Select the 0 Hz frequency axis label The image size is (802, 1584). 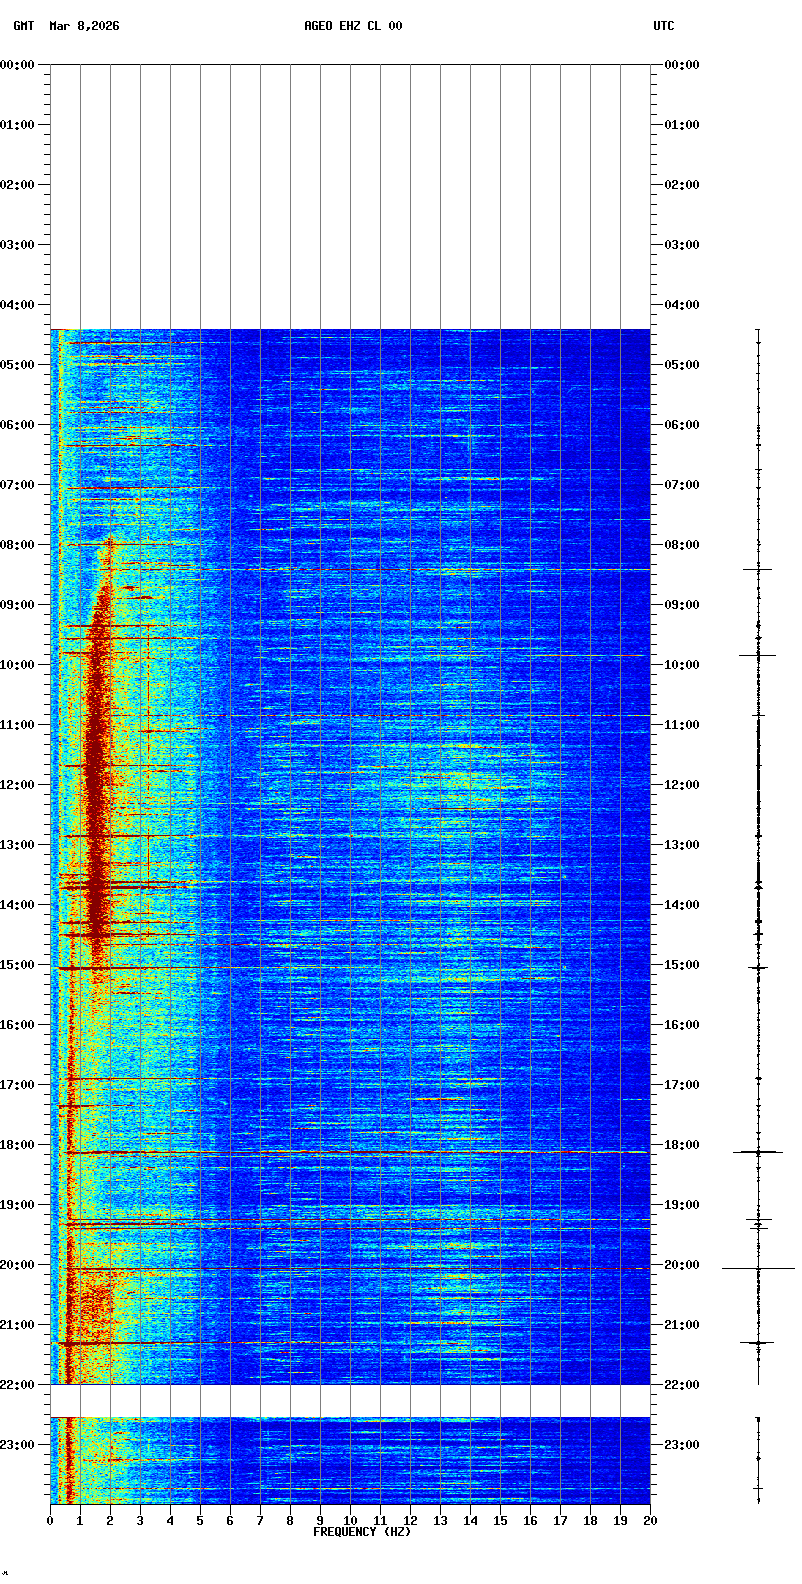coord(50,1521)
